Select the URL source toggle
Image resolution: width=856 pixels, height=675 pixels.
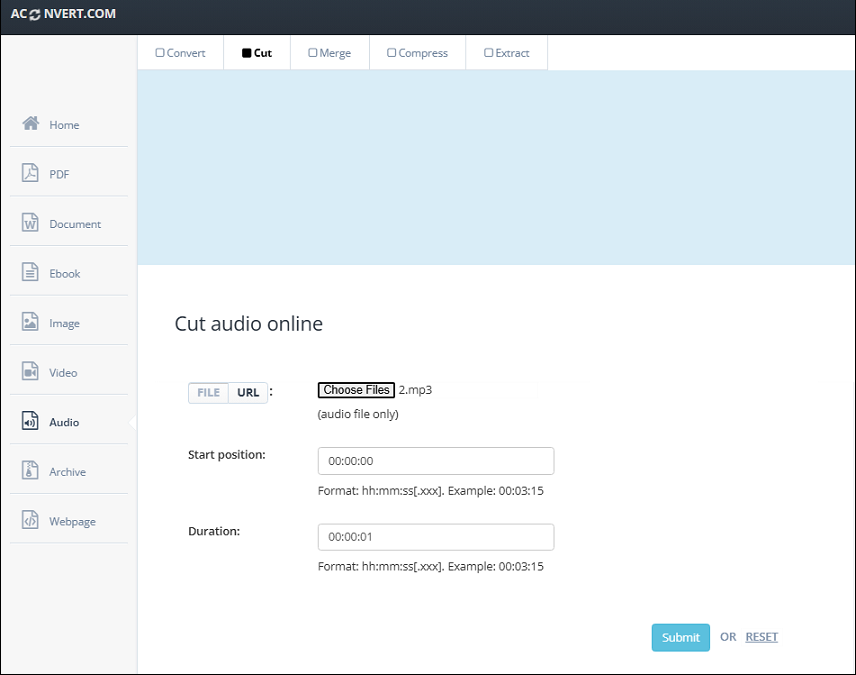click(x=248, y=393)
